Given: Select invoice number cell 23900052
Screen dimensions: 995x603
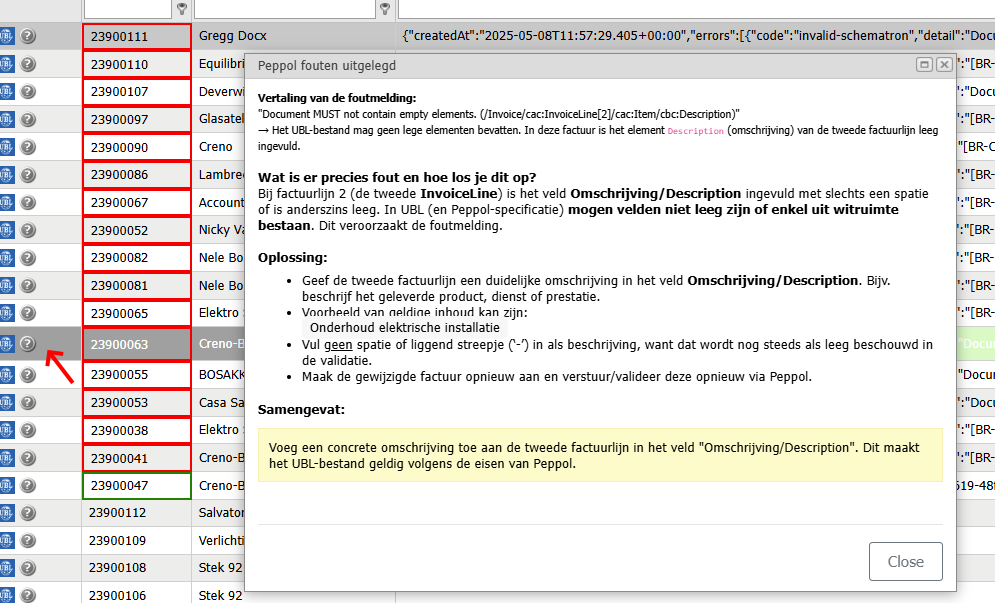Looking at the screenshot, I should [136, 230].
